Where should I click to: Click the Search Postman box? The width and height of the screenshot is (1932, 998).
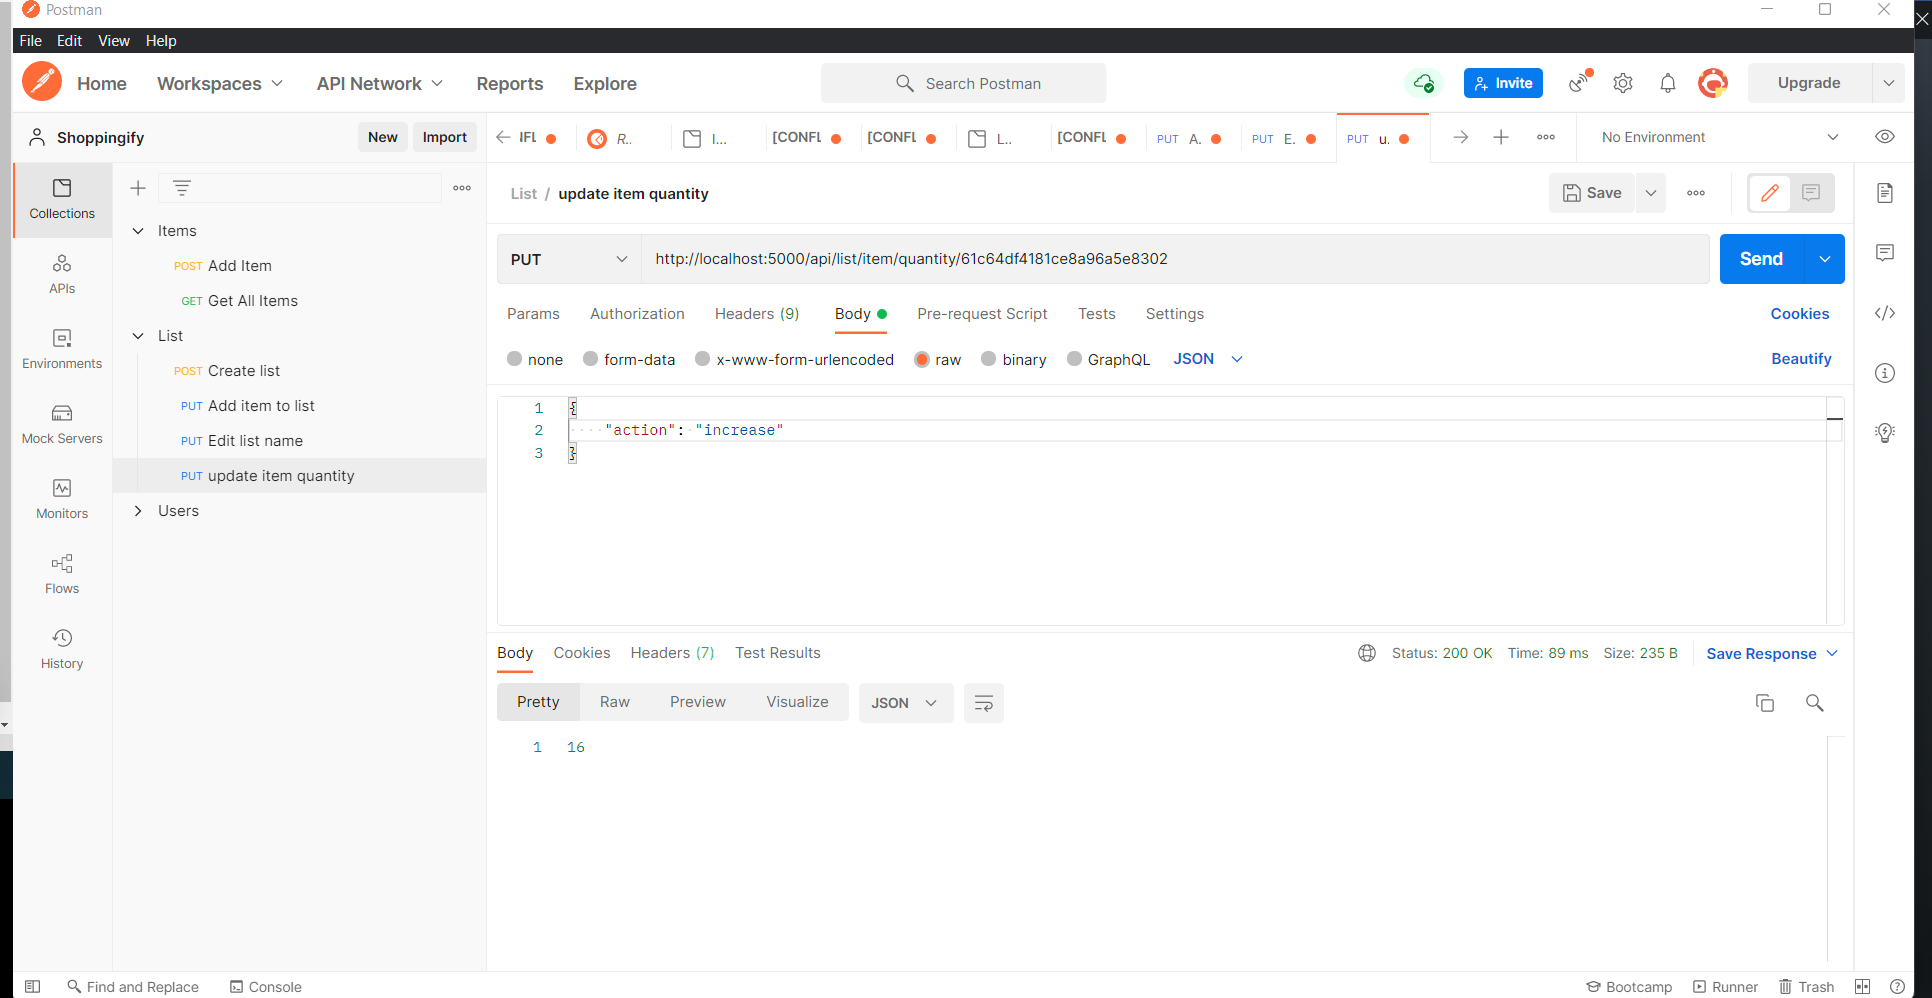coord(963,83)
